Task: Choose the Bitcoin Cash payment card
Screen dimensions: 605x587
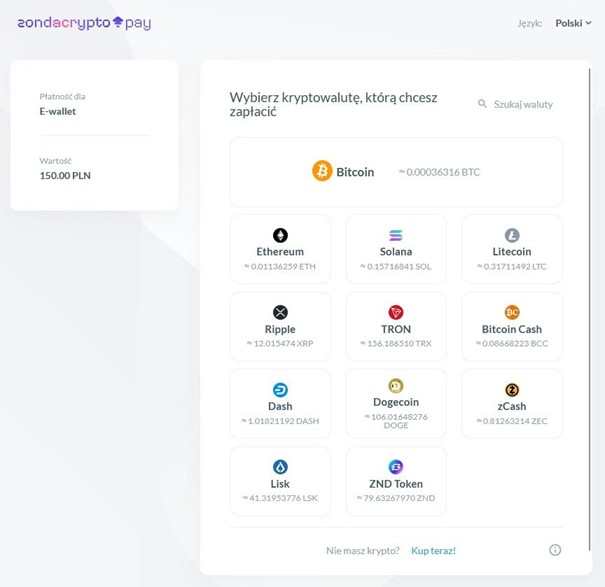Action: [512, 326]
